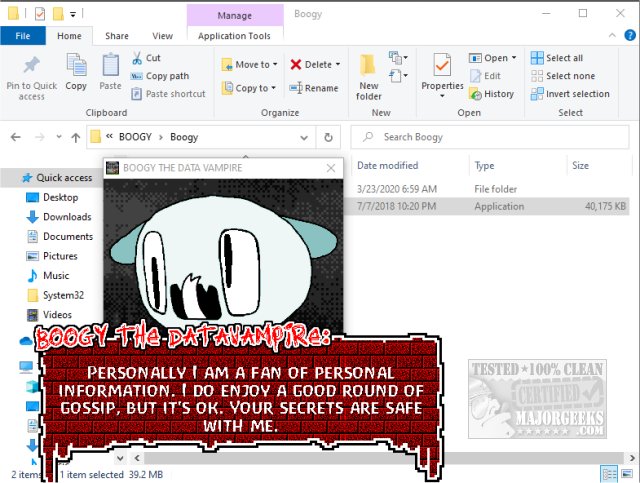The height and width of the screenshot is (483, 640).
Task: Click Pin to Quick access icon
Action: [x=31, y=65]
